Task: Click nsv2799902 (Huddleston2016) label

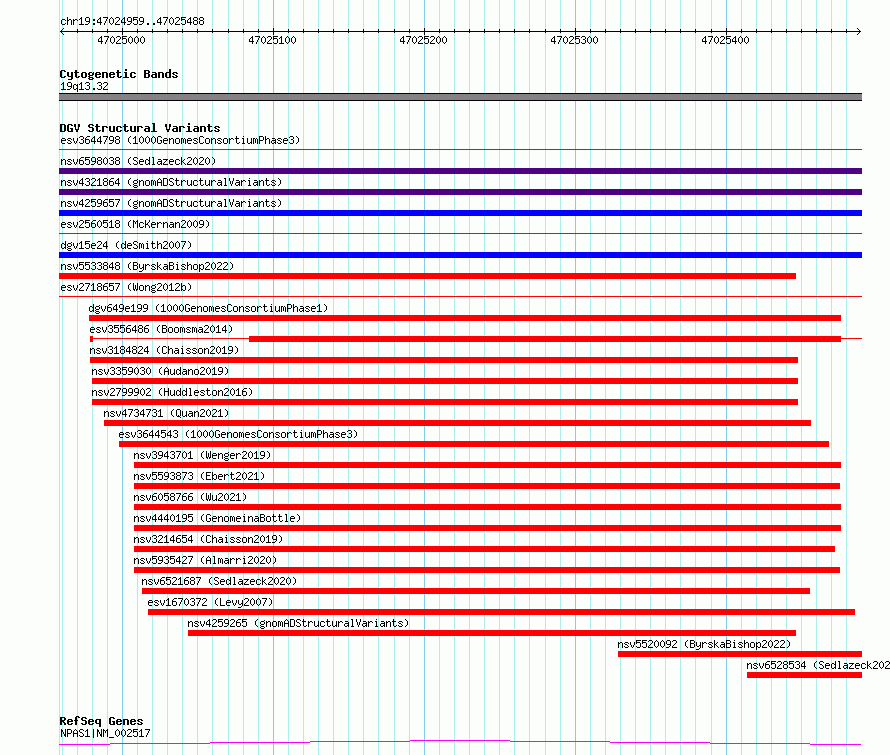Action: tap(172, 392)
